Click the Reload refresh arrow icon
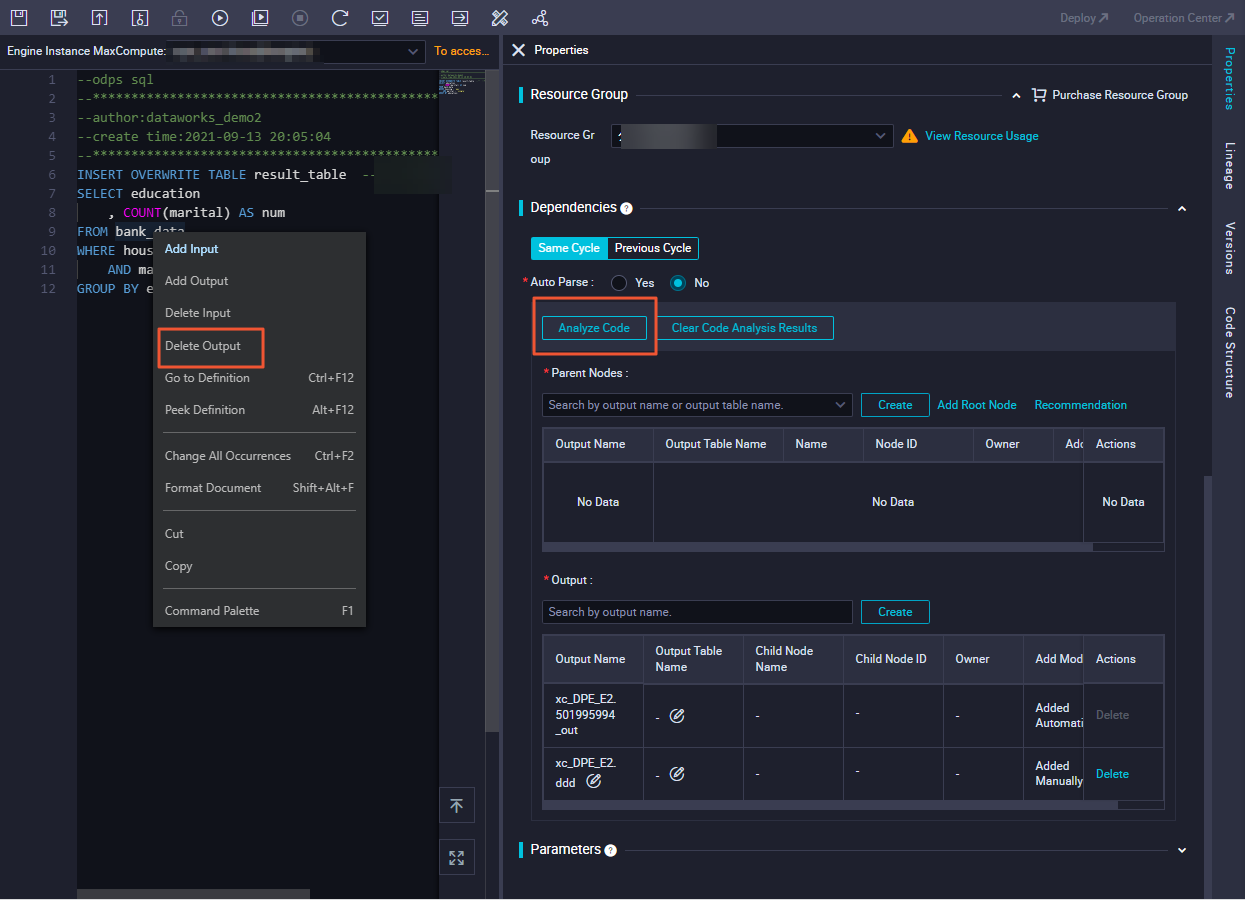The image size is (1245, 900). pos(340,18)
